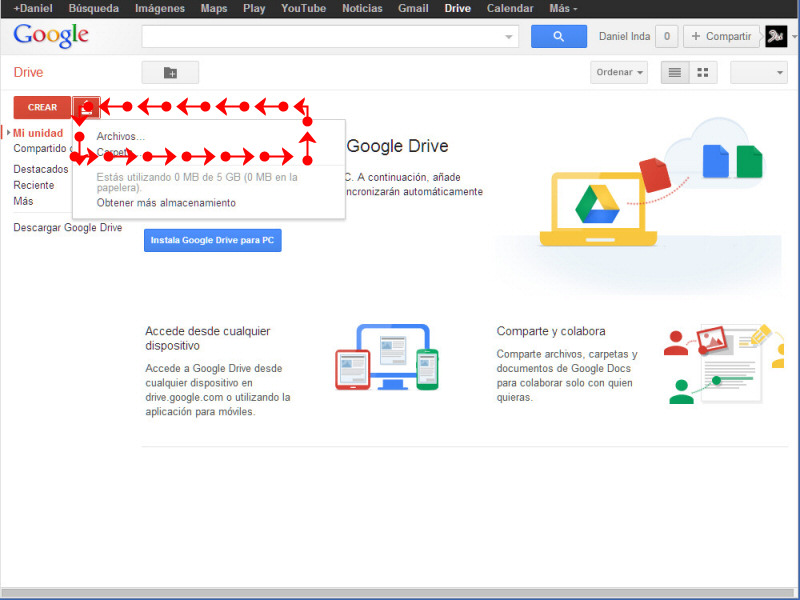
Task: Open Reciente in sidebar
Action: [34, 185]
